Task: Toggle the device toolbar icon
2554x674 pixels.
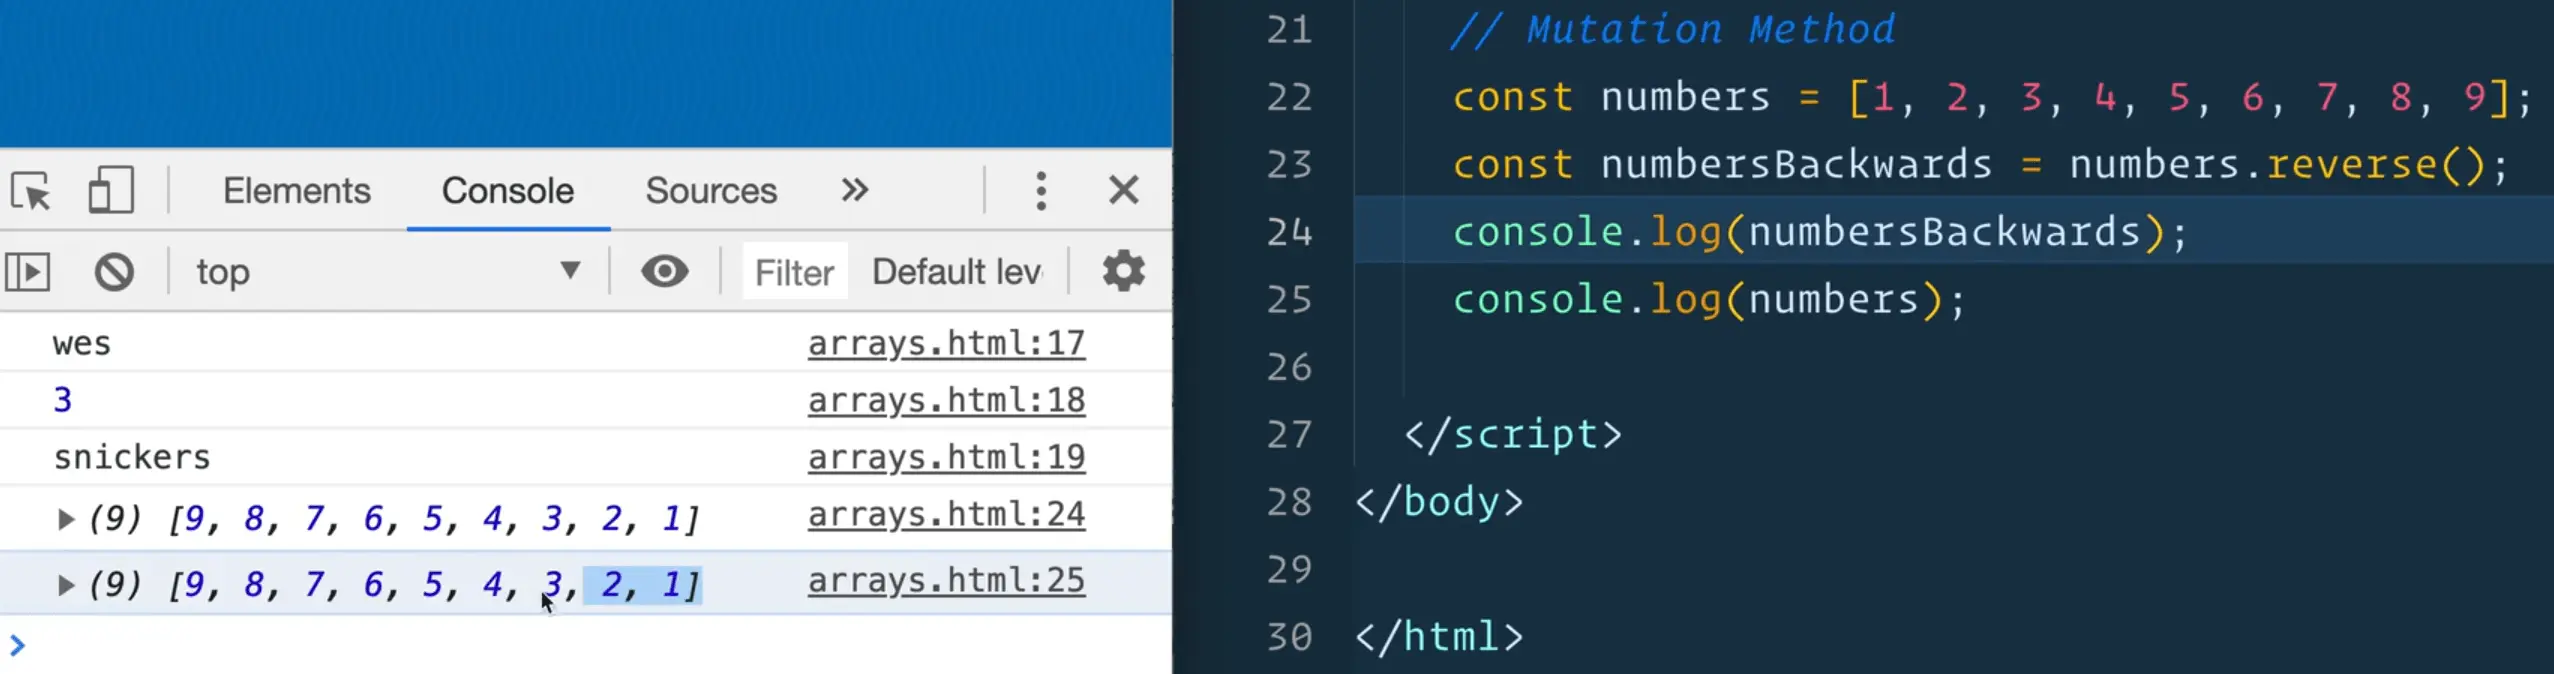Action: [110, 190]
